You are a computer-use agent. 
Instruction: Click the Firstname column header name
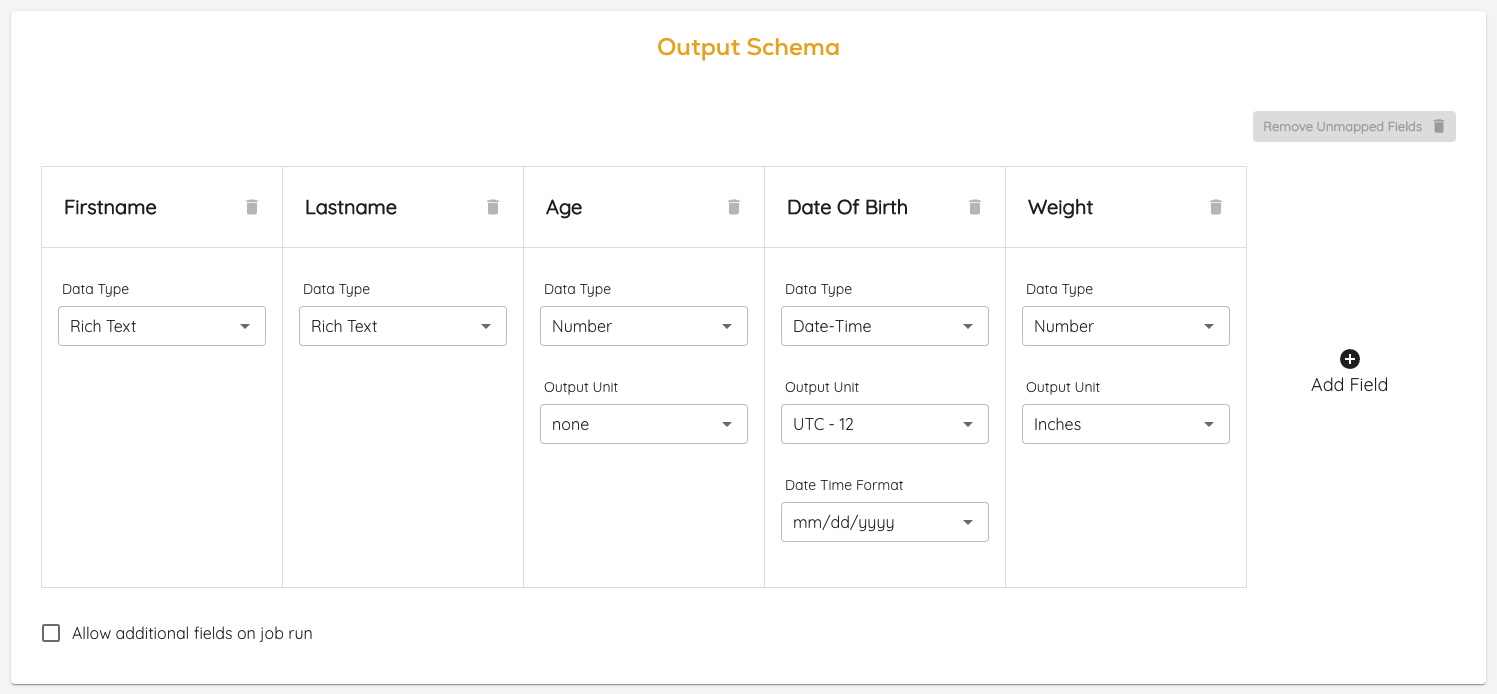(x=110, y=207)
